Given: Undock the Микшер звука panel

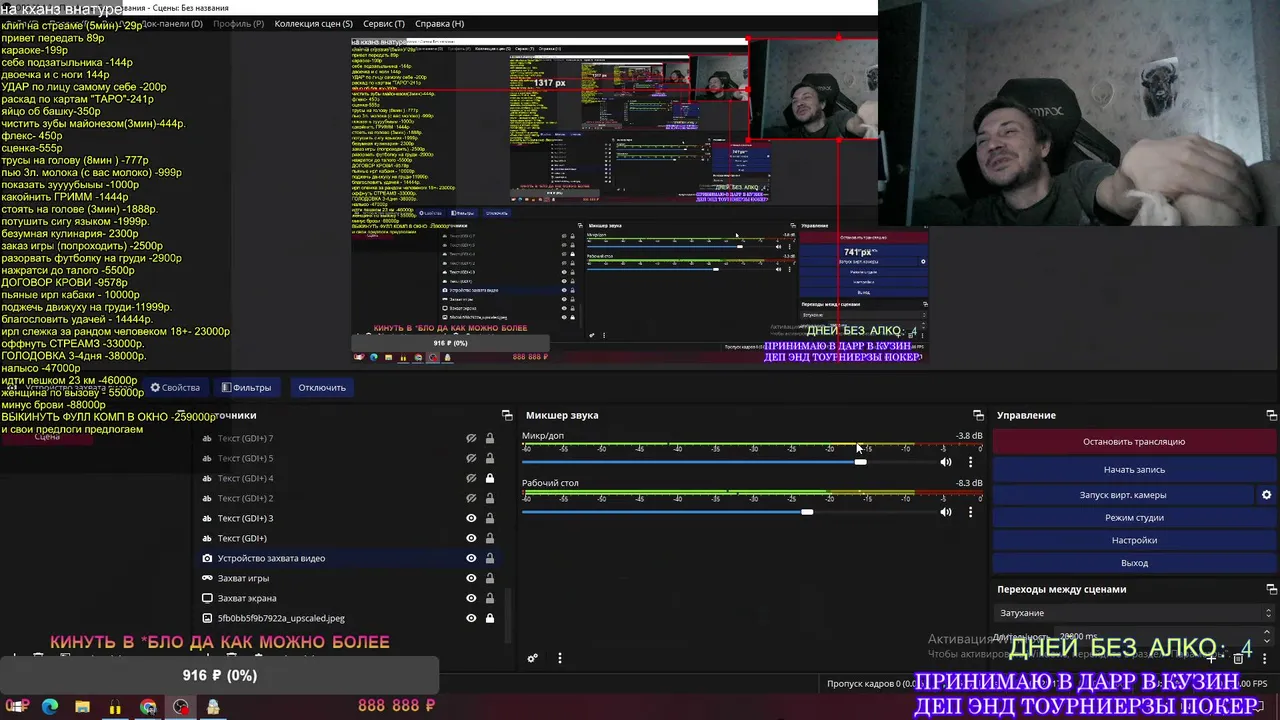Looking at the screenshot, I should tap(978, 415).
